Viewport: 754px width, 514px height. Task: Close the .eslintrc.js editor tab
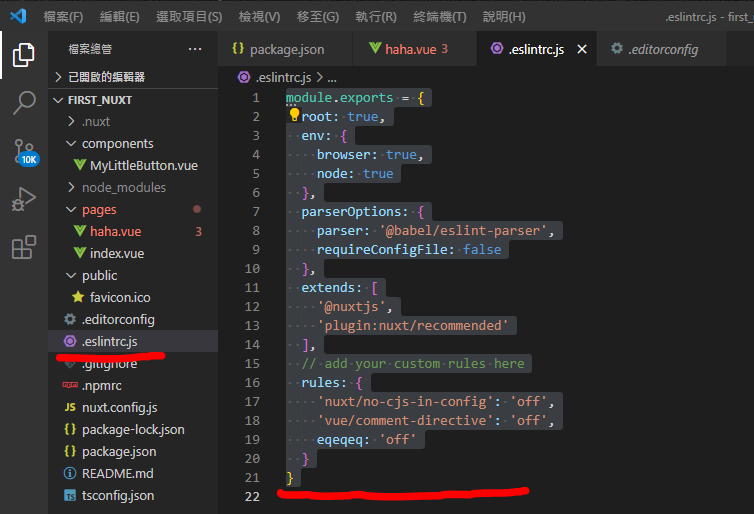pos(581,49)
